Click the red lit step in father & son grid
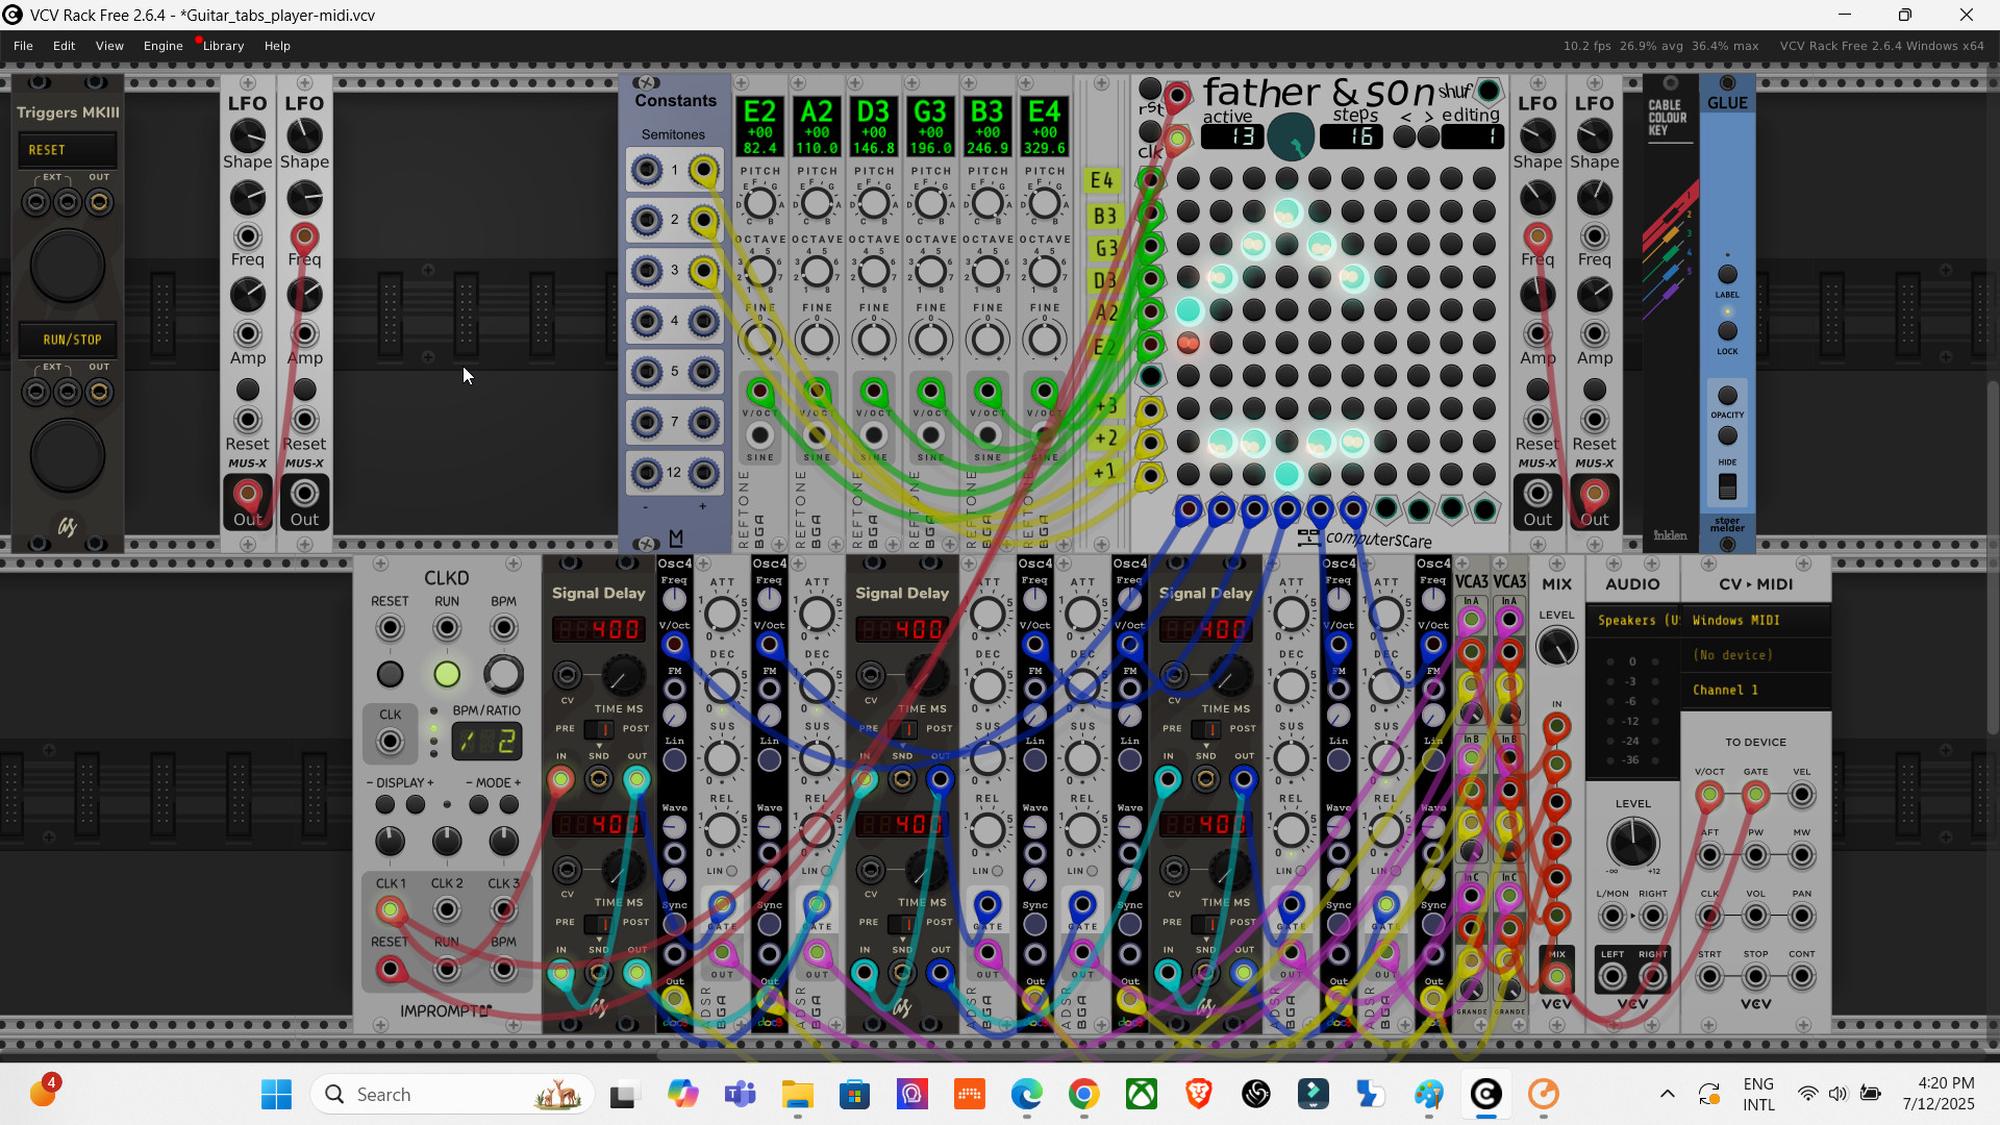Screen dimensions: 2000x1125 [1188, 343]
